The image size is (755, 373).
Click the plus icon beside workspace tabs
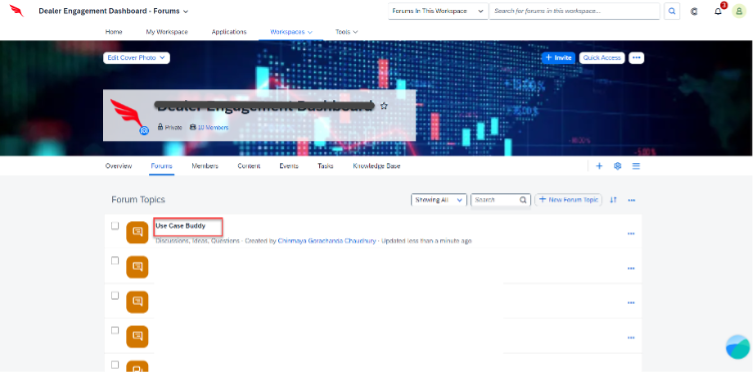pyautogui.click(x=599, y=166)
